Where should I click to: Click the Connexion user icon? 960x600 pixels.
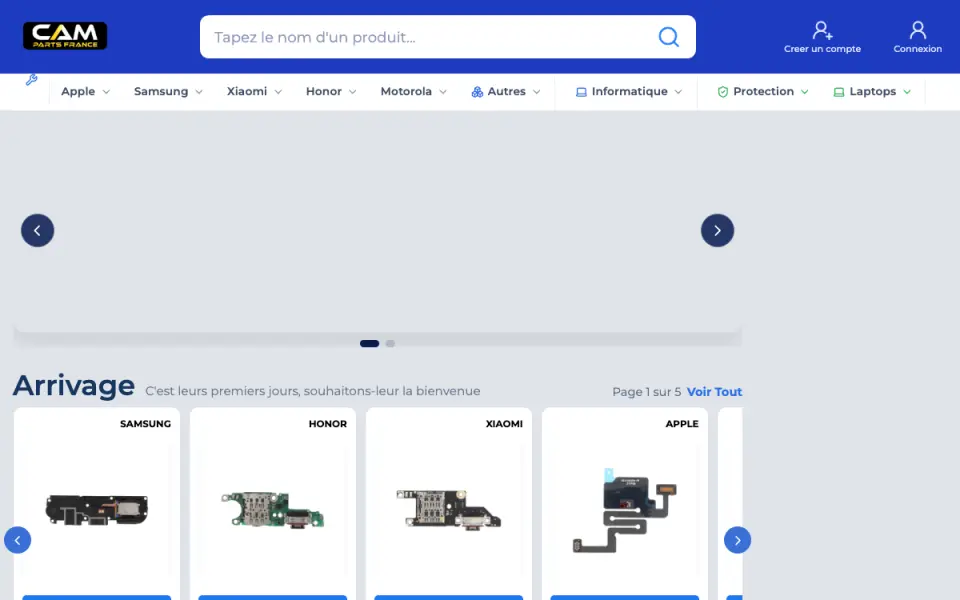917,29
